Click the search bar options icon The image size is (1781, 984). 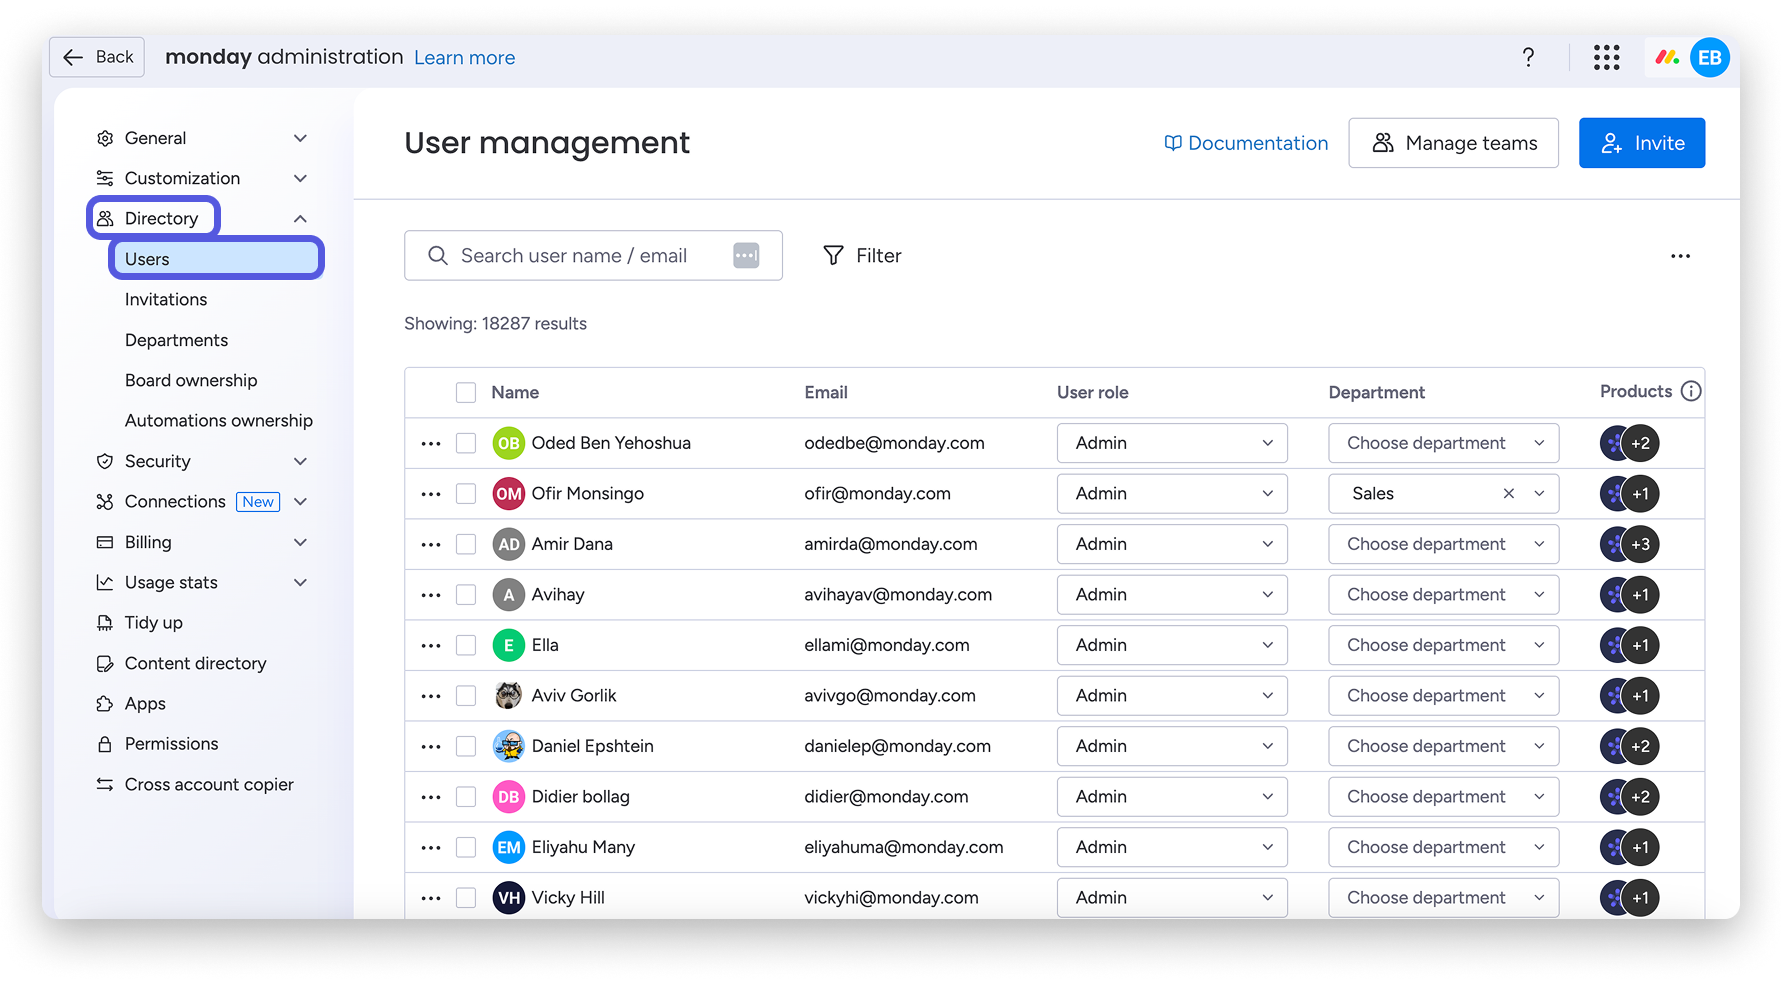(x=746, y=256)
